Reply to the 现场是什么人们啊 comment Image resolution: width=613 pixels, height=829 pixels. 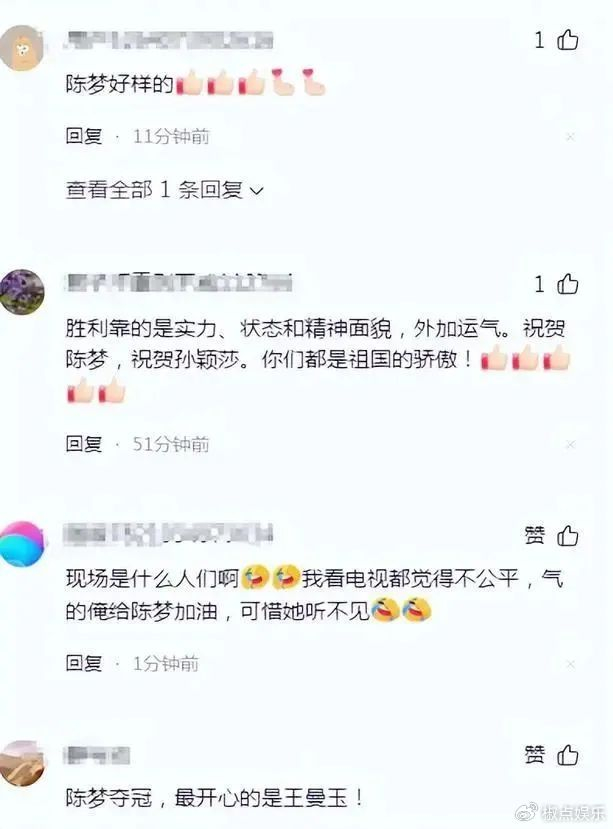[84, 663]
